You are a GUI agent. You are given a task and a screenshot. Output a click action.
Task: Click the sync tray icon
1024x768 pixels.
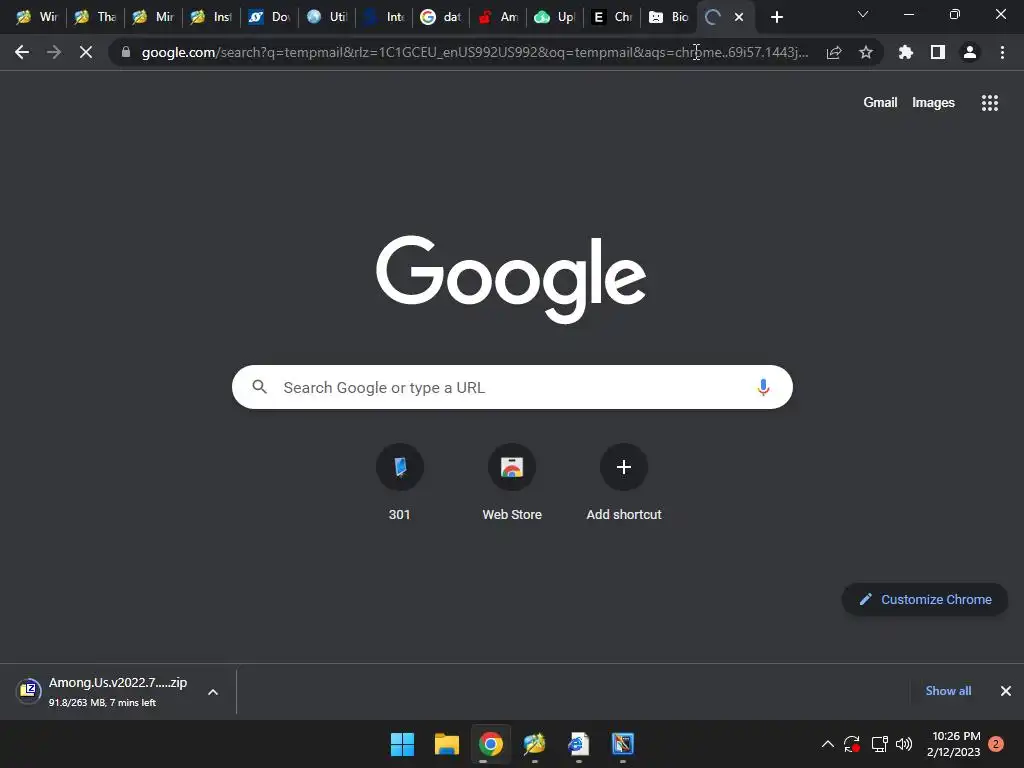pyautogui.click(x=852, y=744)
